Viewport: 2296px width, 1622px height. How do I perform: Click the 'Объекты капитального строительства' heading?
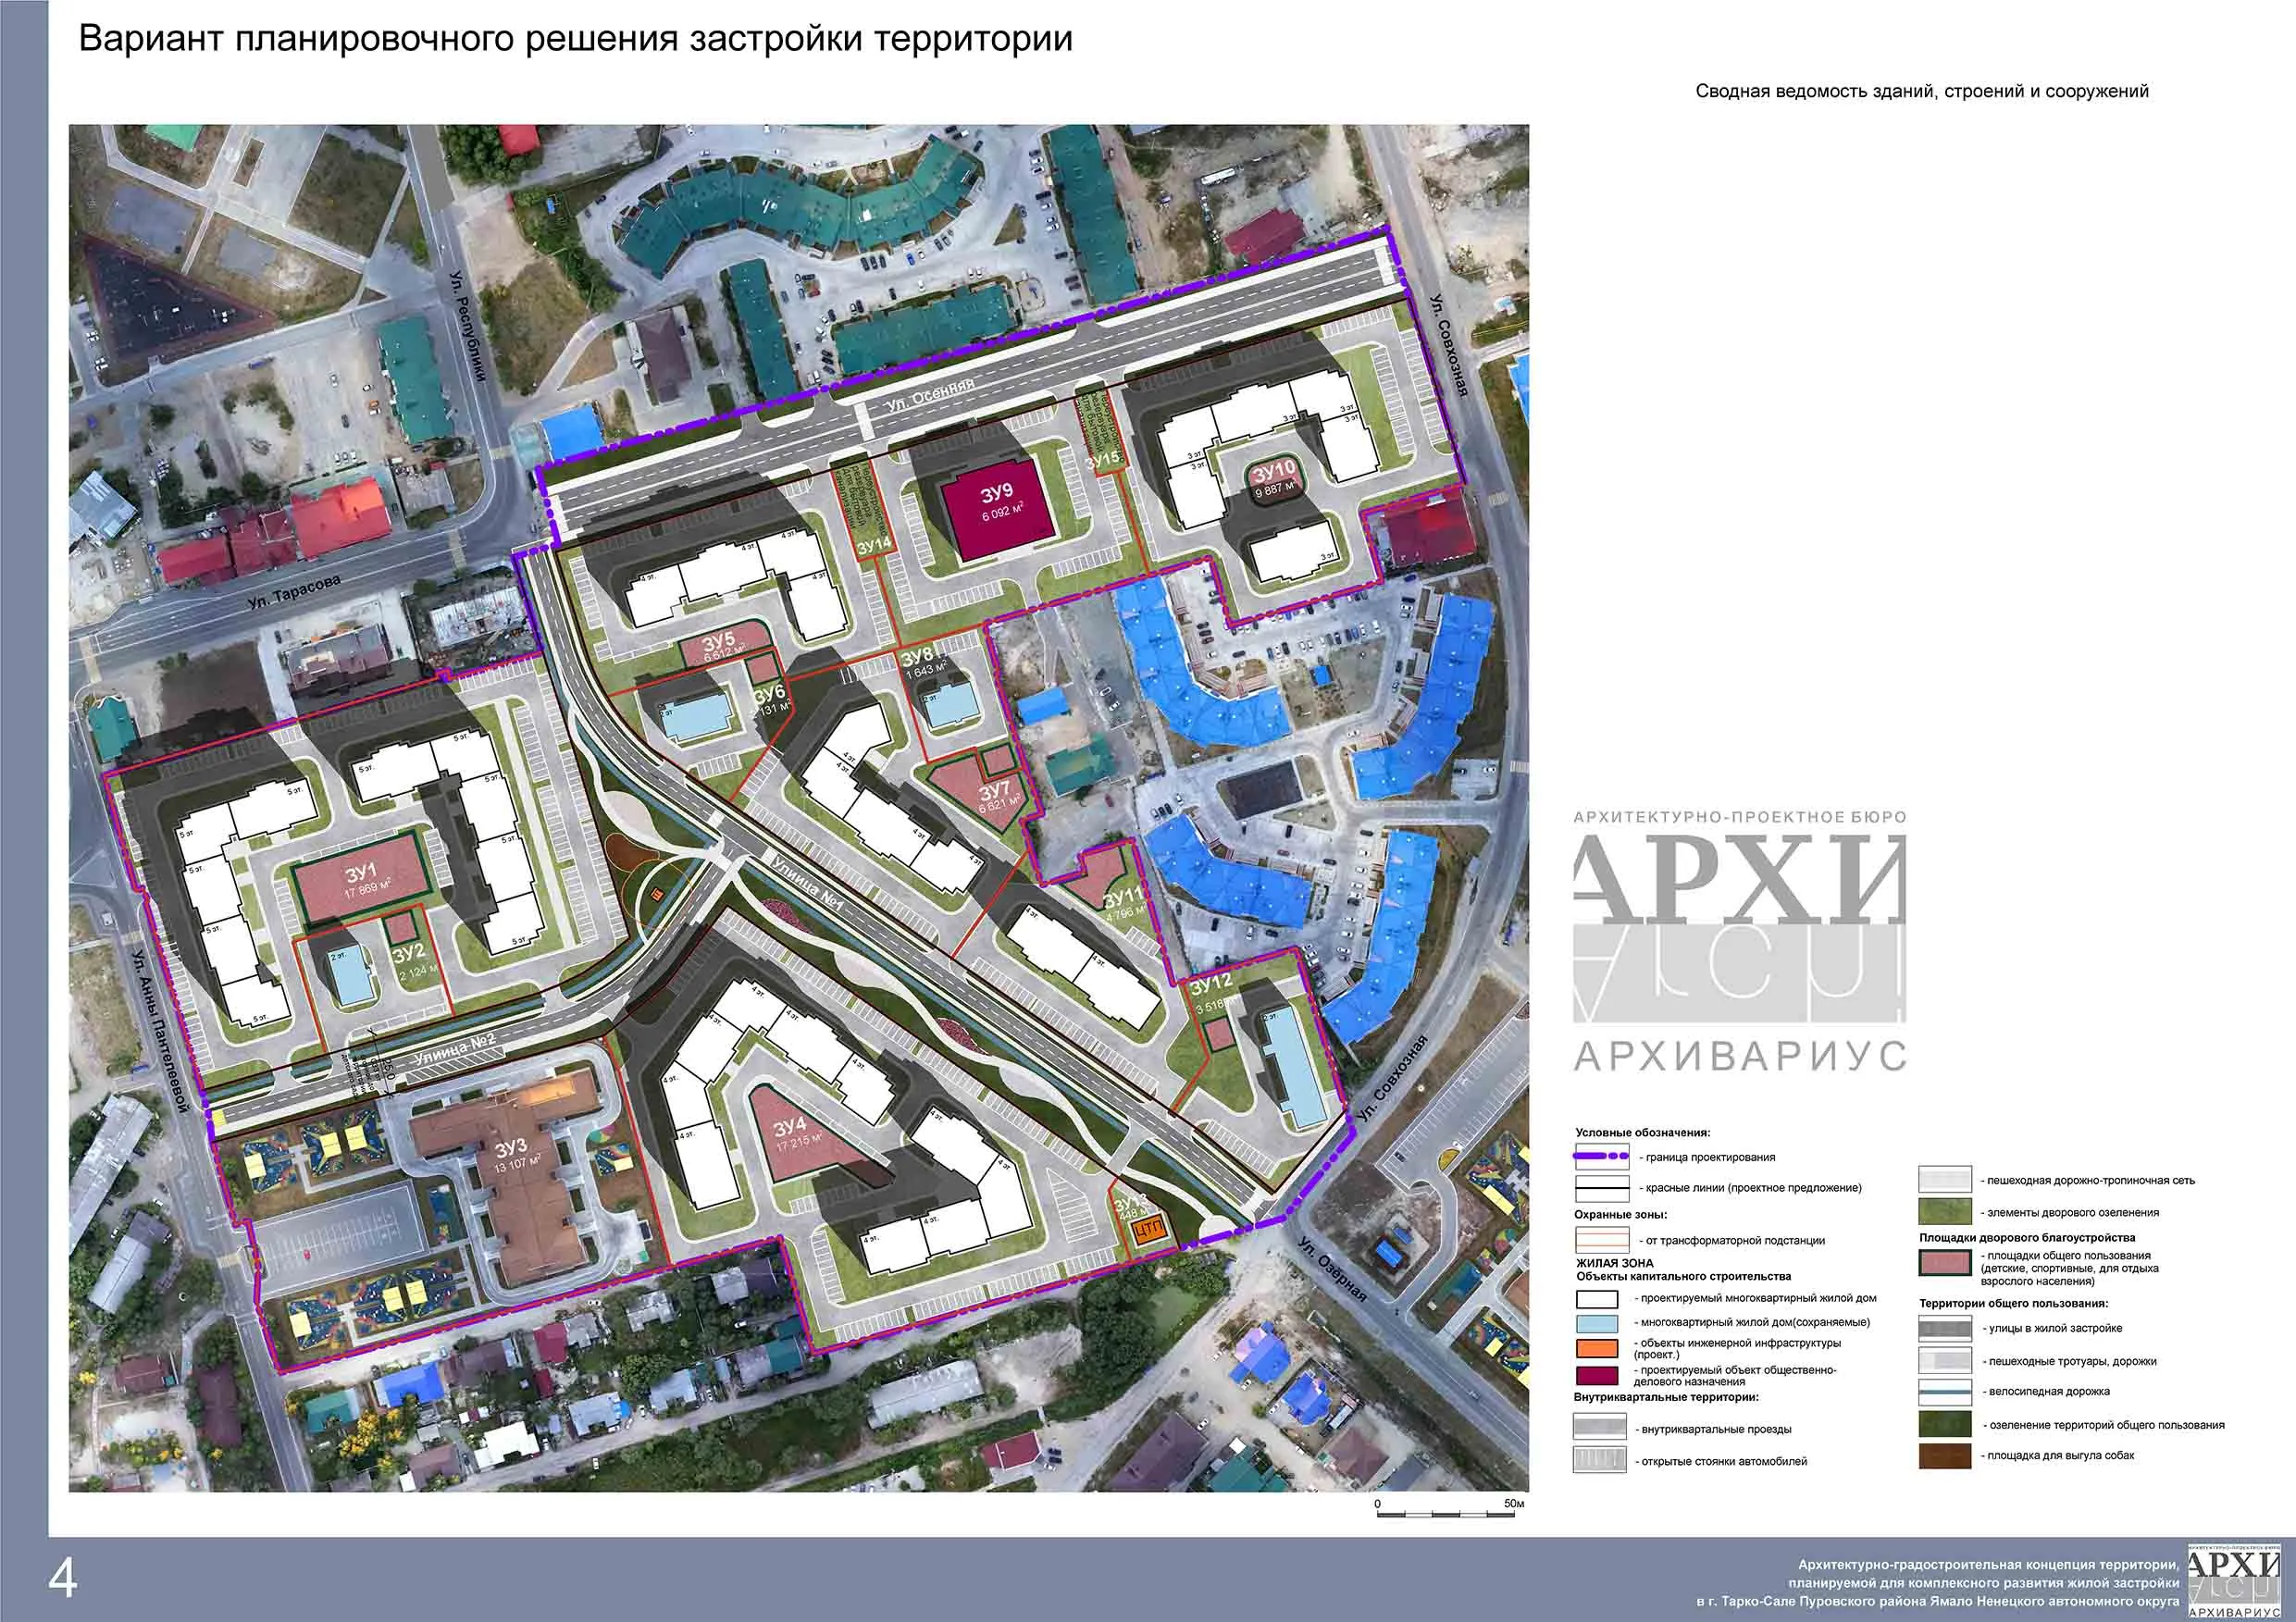tap(1684, 1276)
